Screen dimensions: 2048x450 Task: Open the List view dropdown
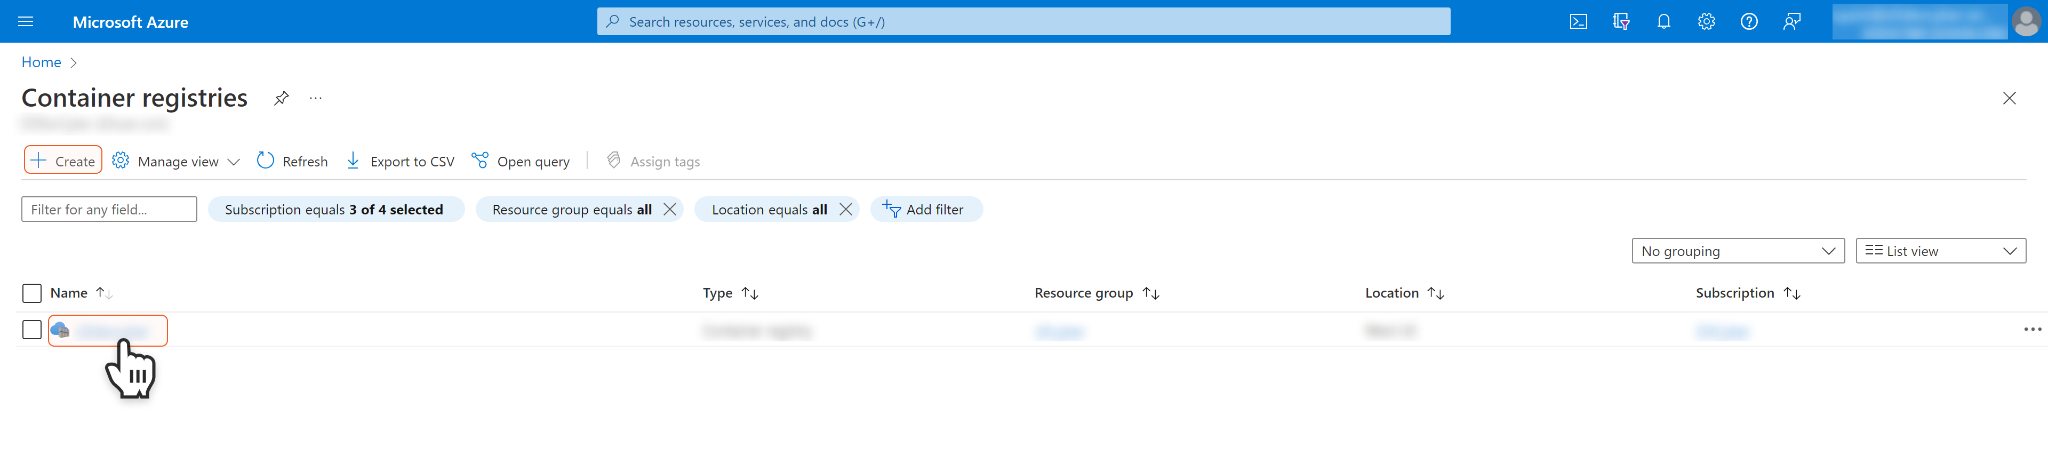1940,251
